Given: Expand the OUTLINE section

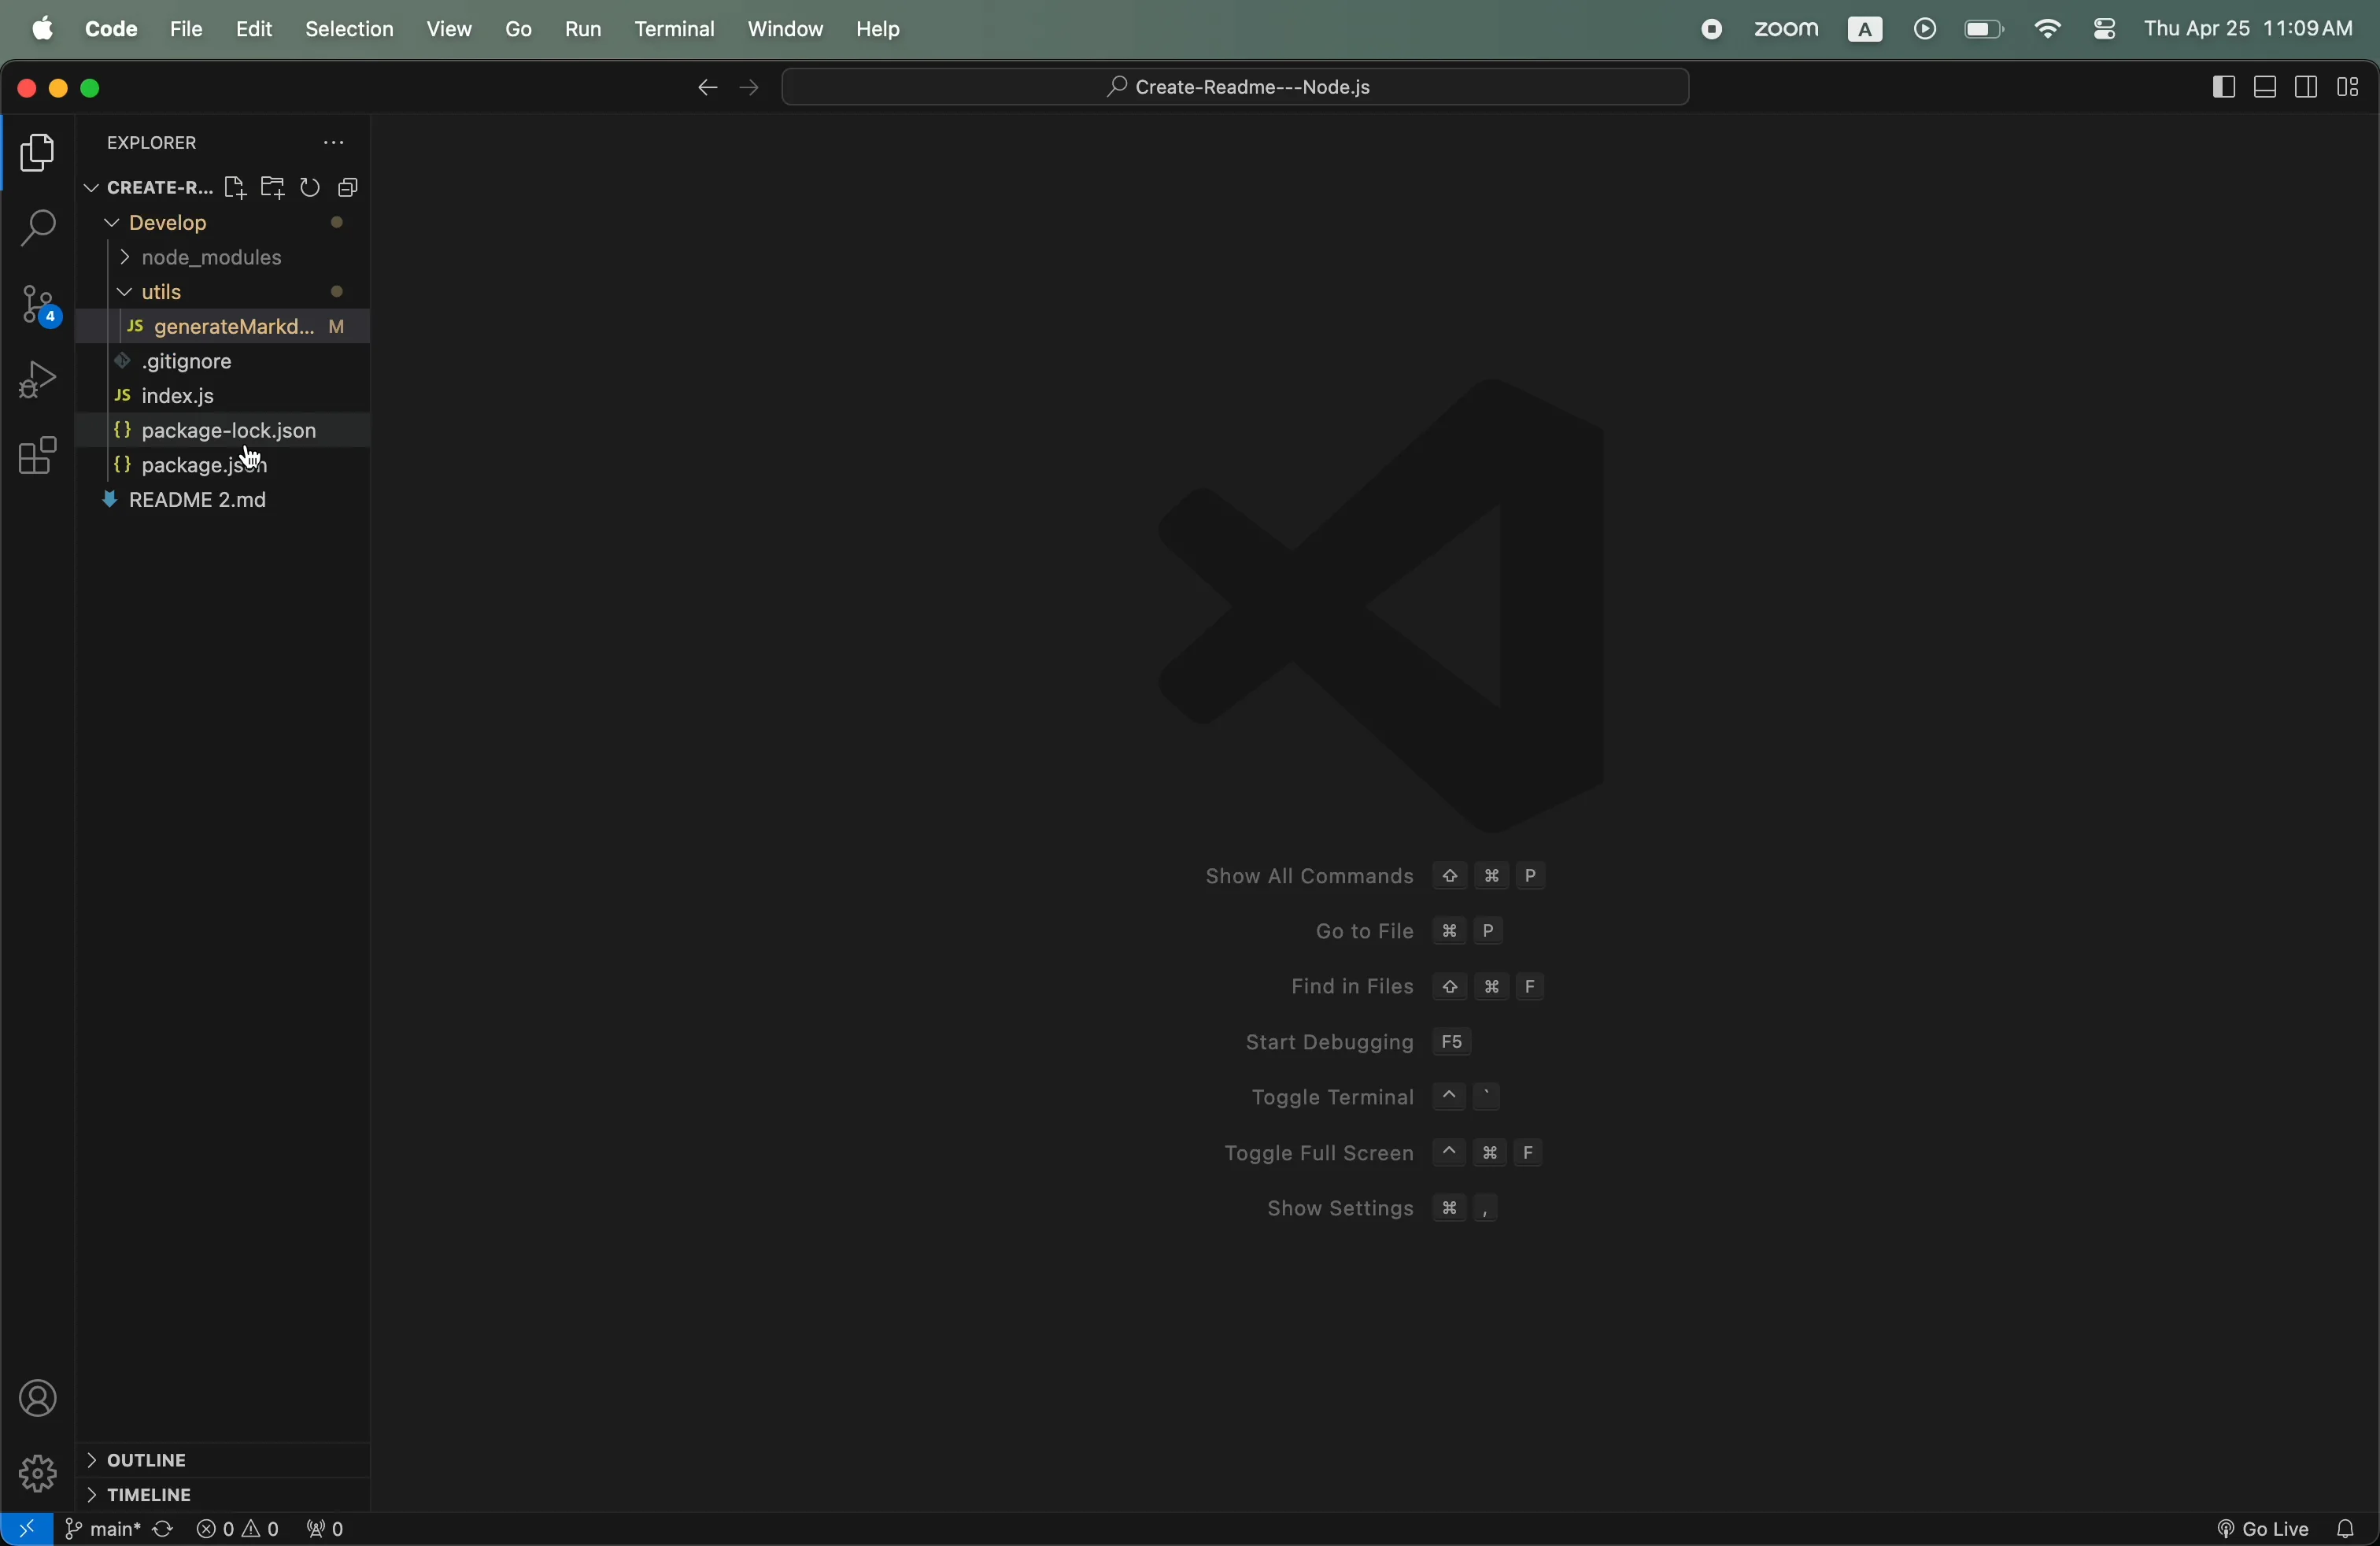Looking at the screenshot, I should coord(145,1460).
